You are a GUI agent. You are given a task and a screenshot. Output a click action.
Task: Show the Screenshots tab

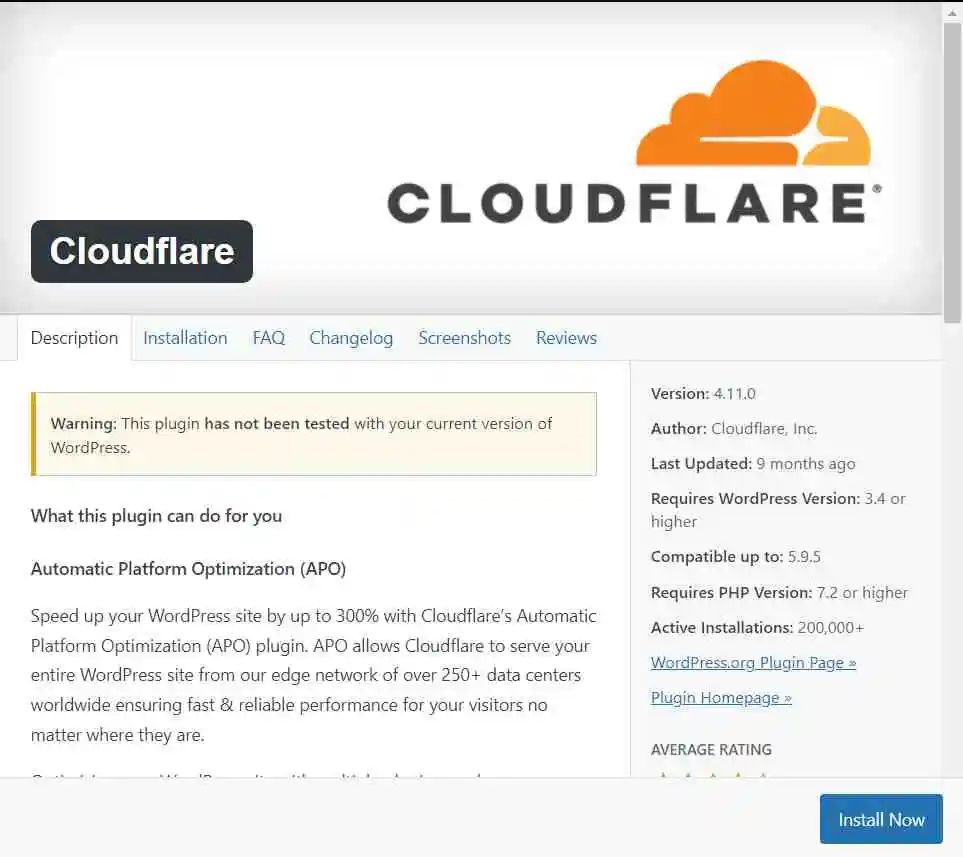coord(464,338)
